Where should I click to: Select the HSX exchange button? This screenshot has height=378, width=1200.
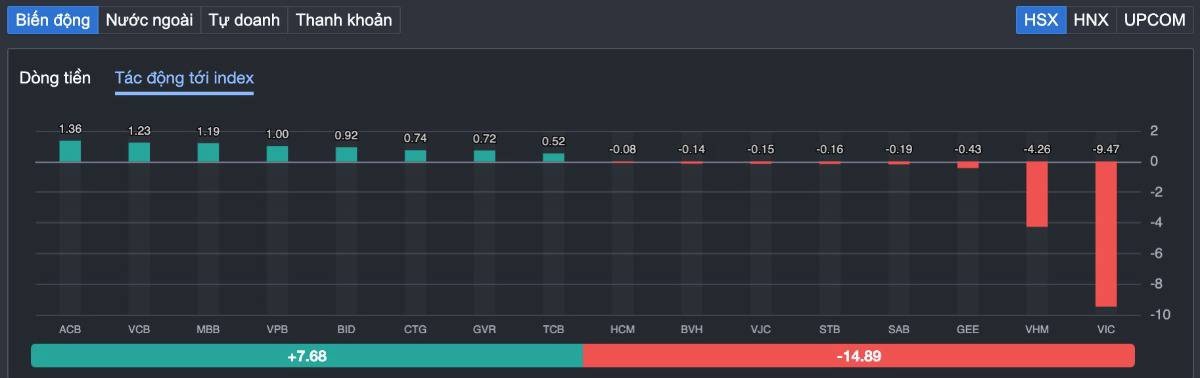[x=1041, y=20]
